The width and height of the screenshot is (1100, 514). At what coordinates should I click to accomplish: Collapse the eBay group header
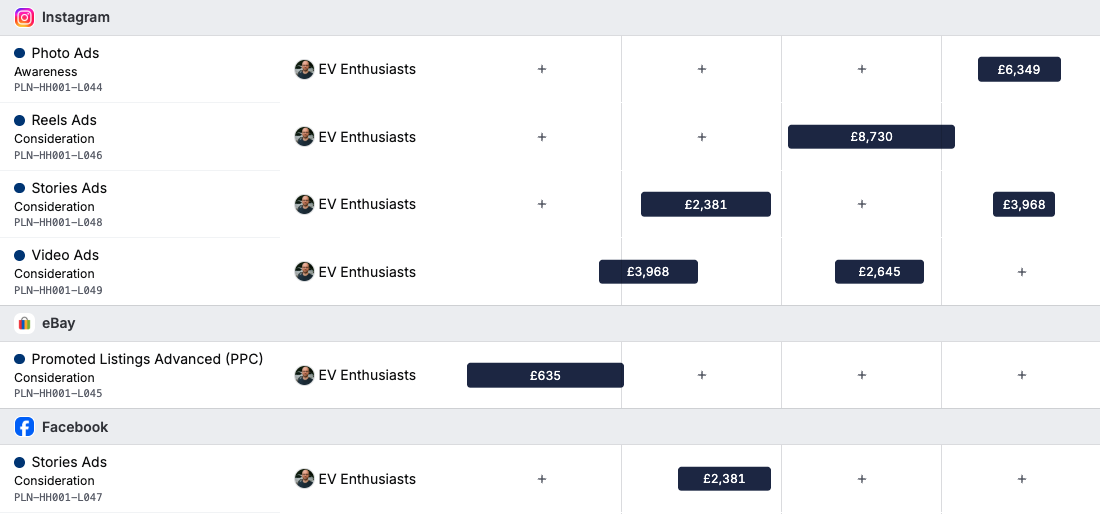click(59, 323)
